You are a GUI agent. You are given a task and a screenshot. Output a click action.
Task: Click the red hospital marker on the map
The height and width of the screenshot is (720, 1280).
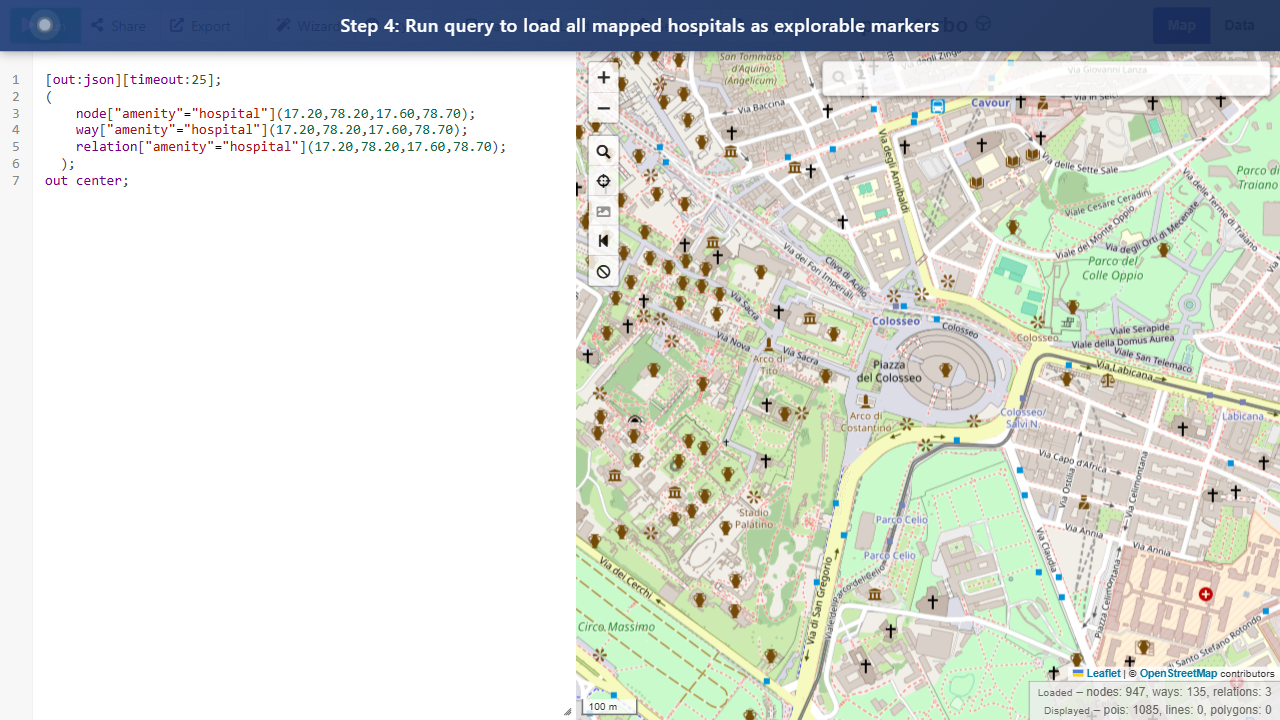pos(1205,594)
